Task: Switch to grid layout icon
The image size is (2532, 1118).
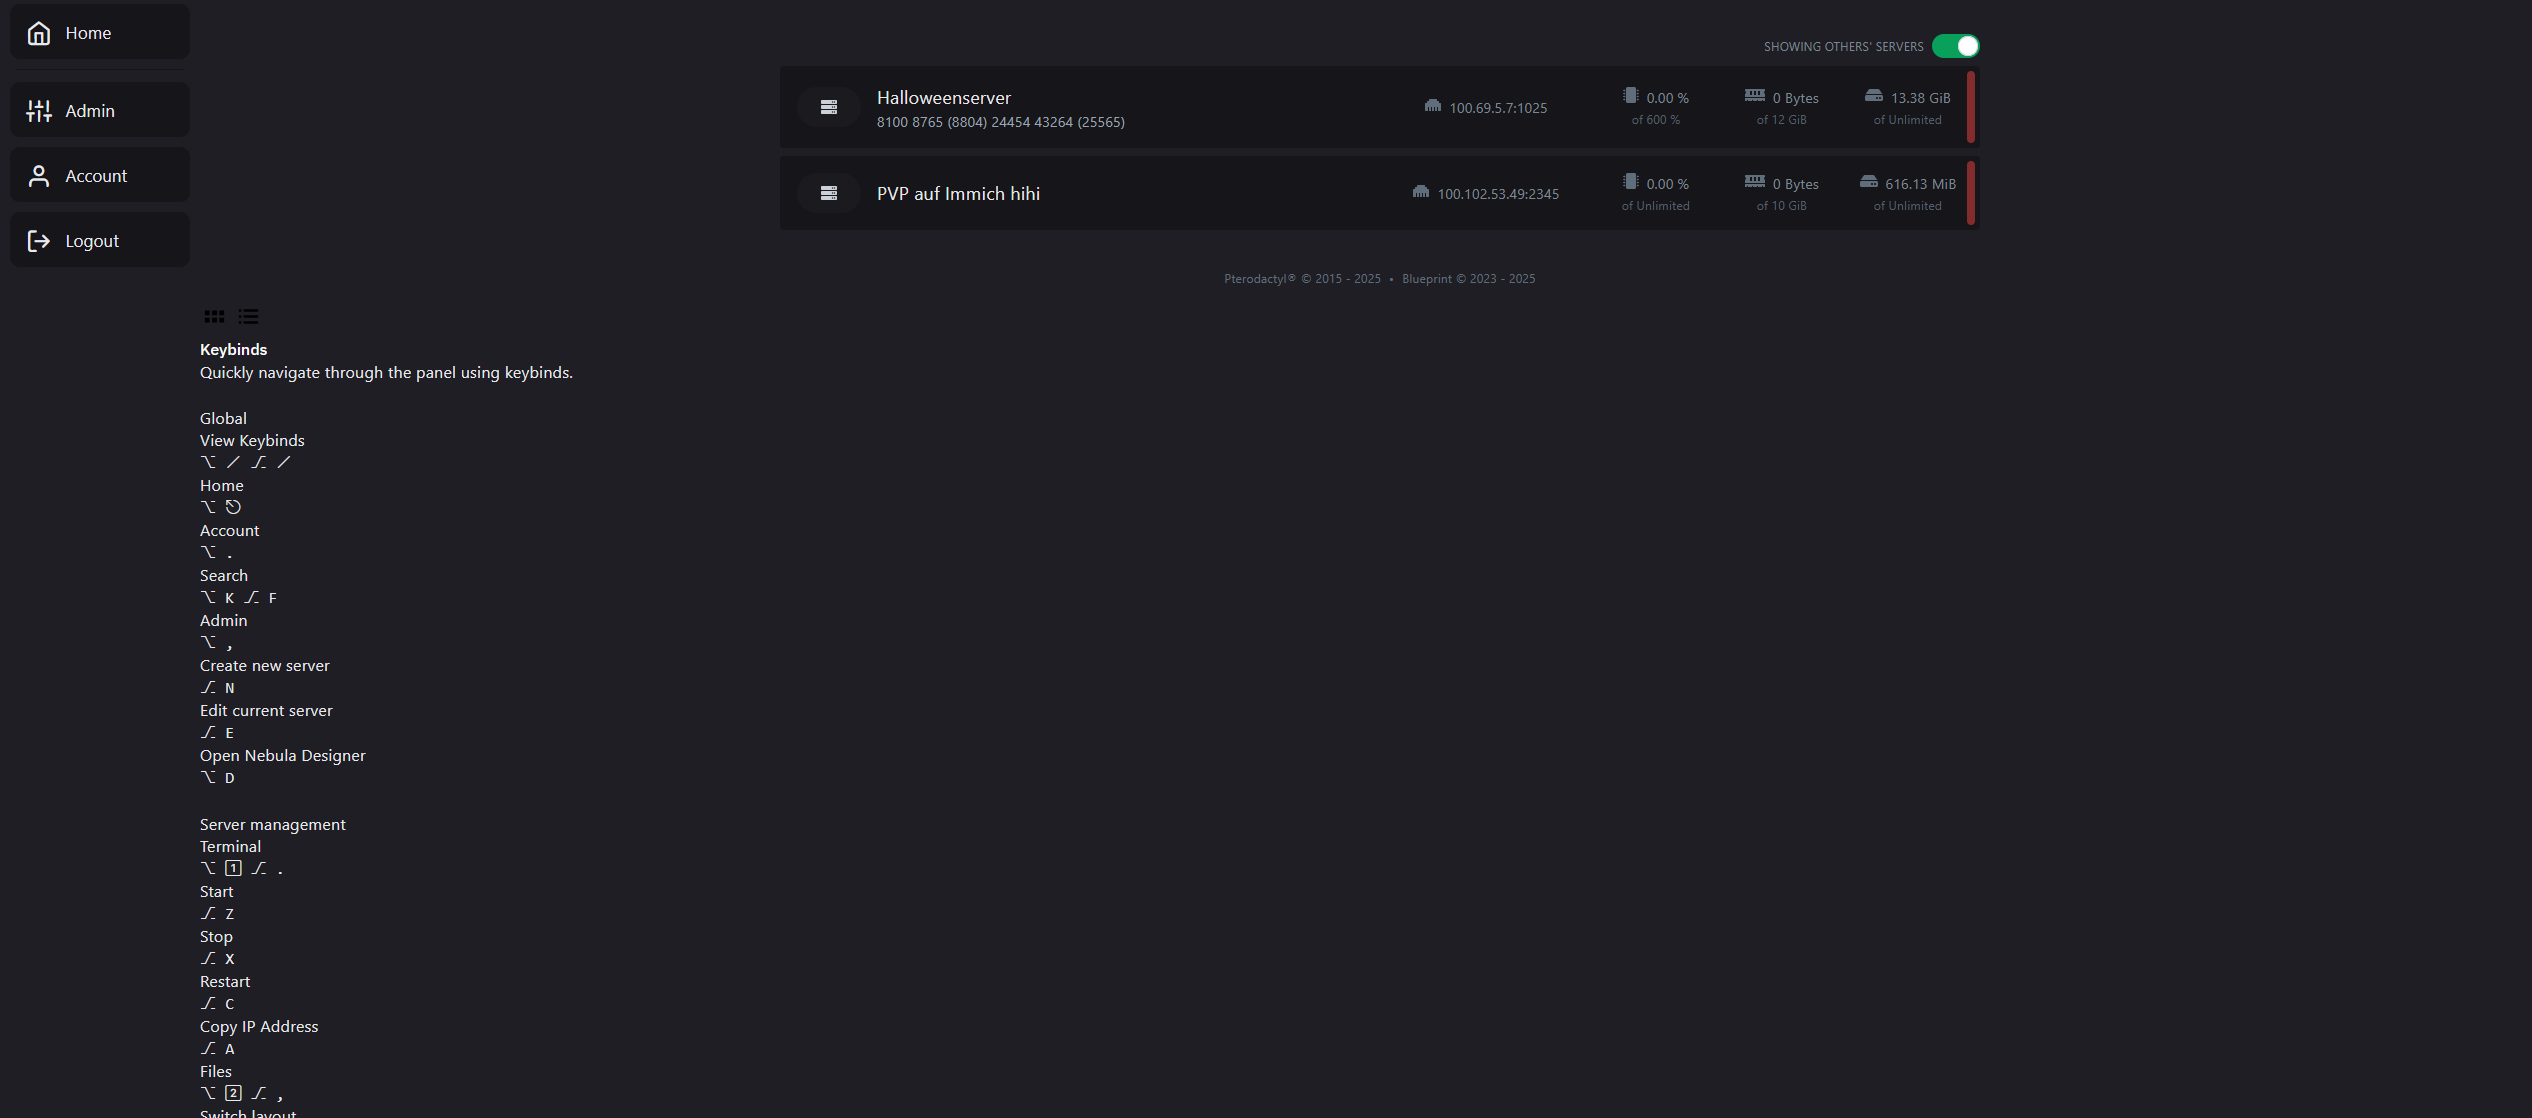Action: click(x=214, y=317)
